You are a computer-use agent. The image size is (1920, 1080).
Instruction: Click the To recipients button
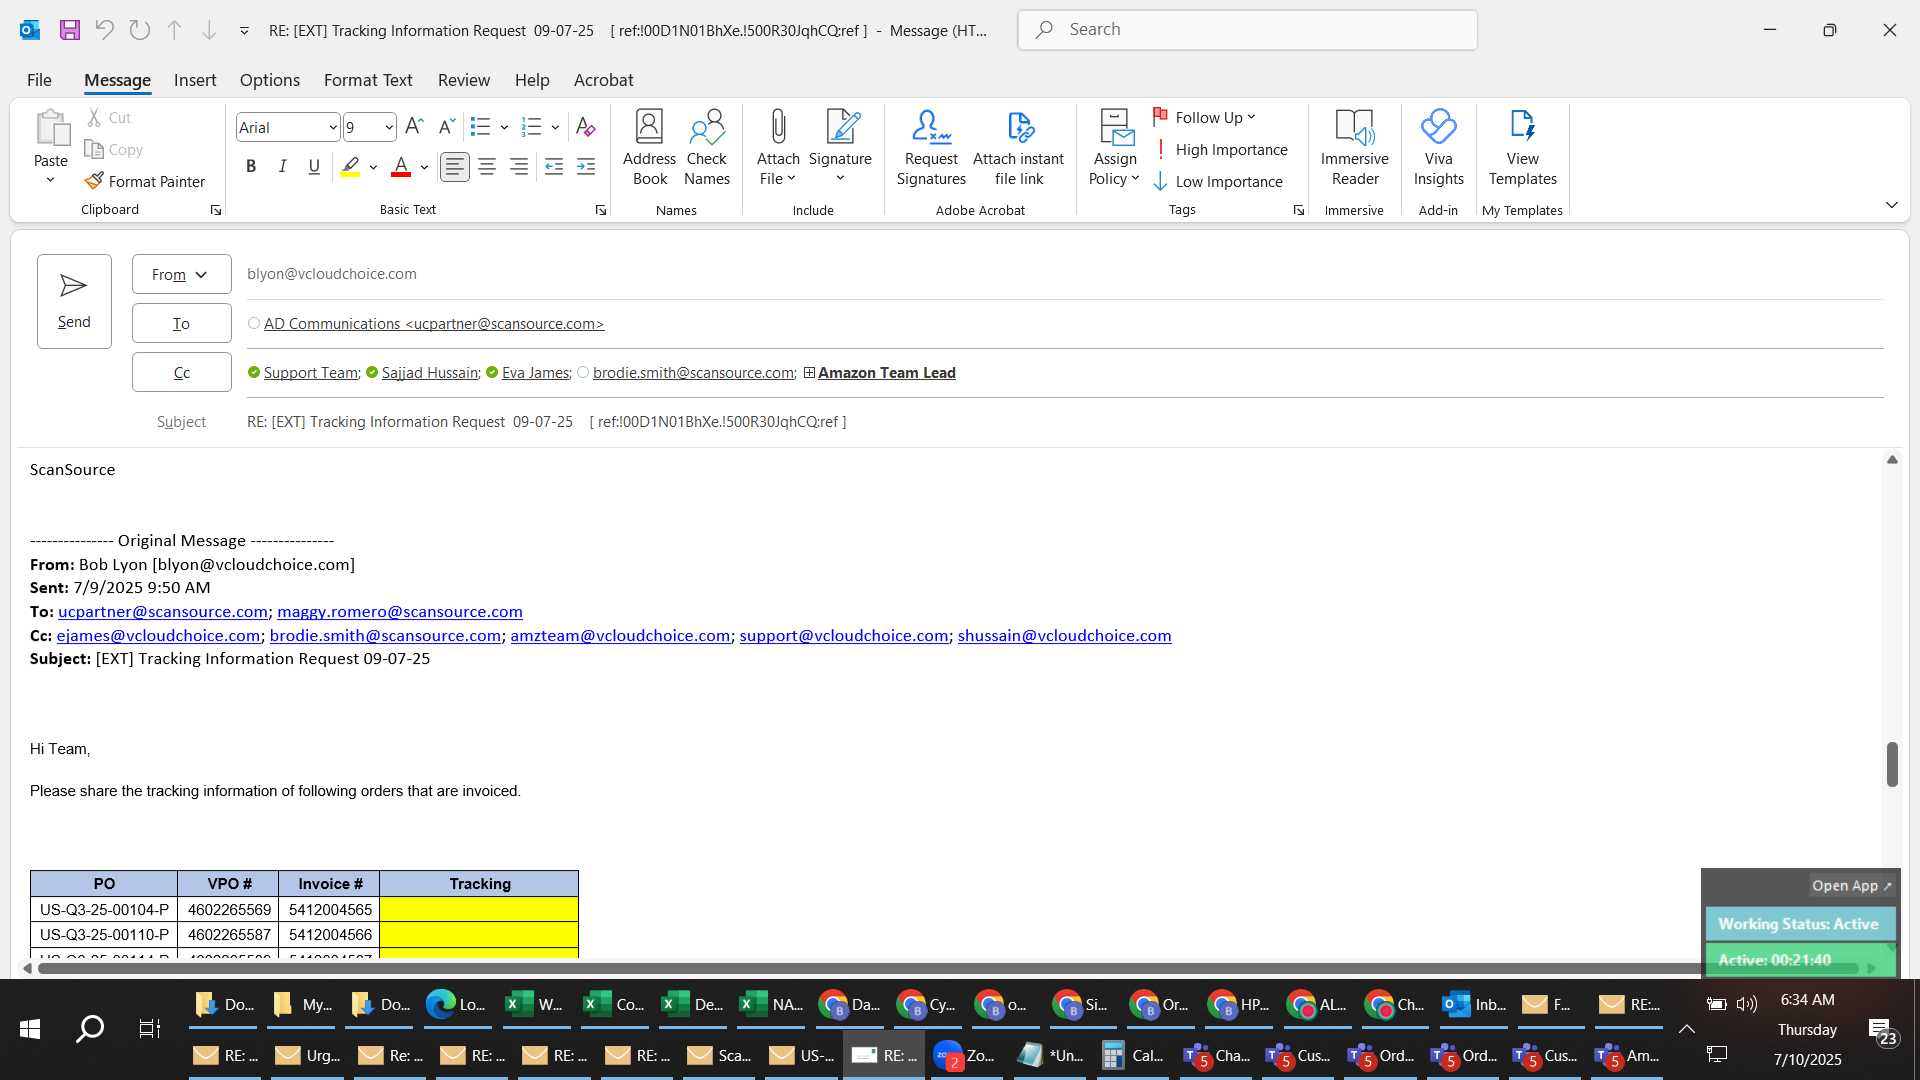coord(181,323)
